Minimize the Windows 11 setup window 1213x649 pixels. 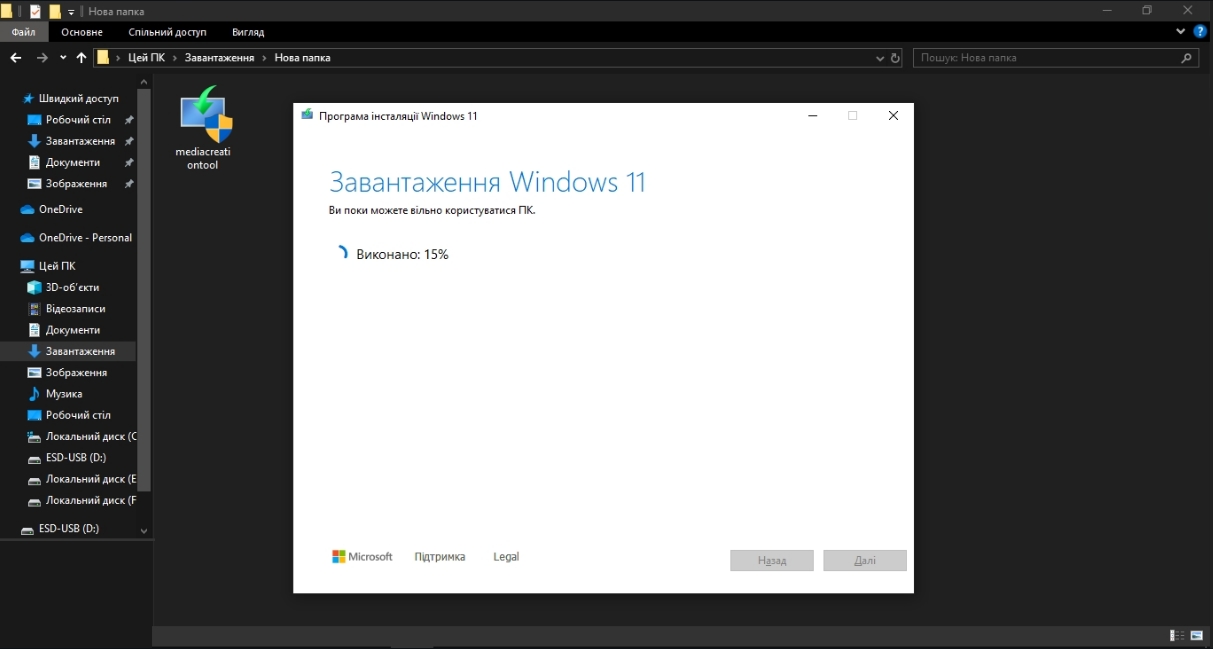click(x=811, y=116)
